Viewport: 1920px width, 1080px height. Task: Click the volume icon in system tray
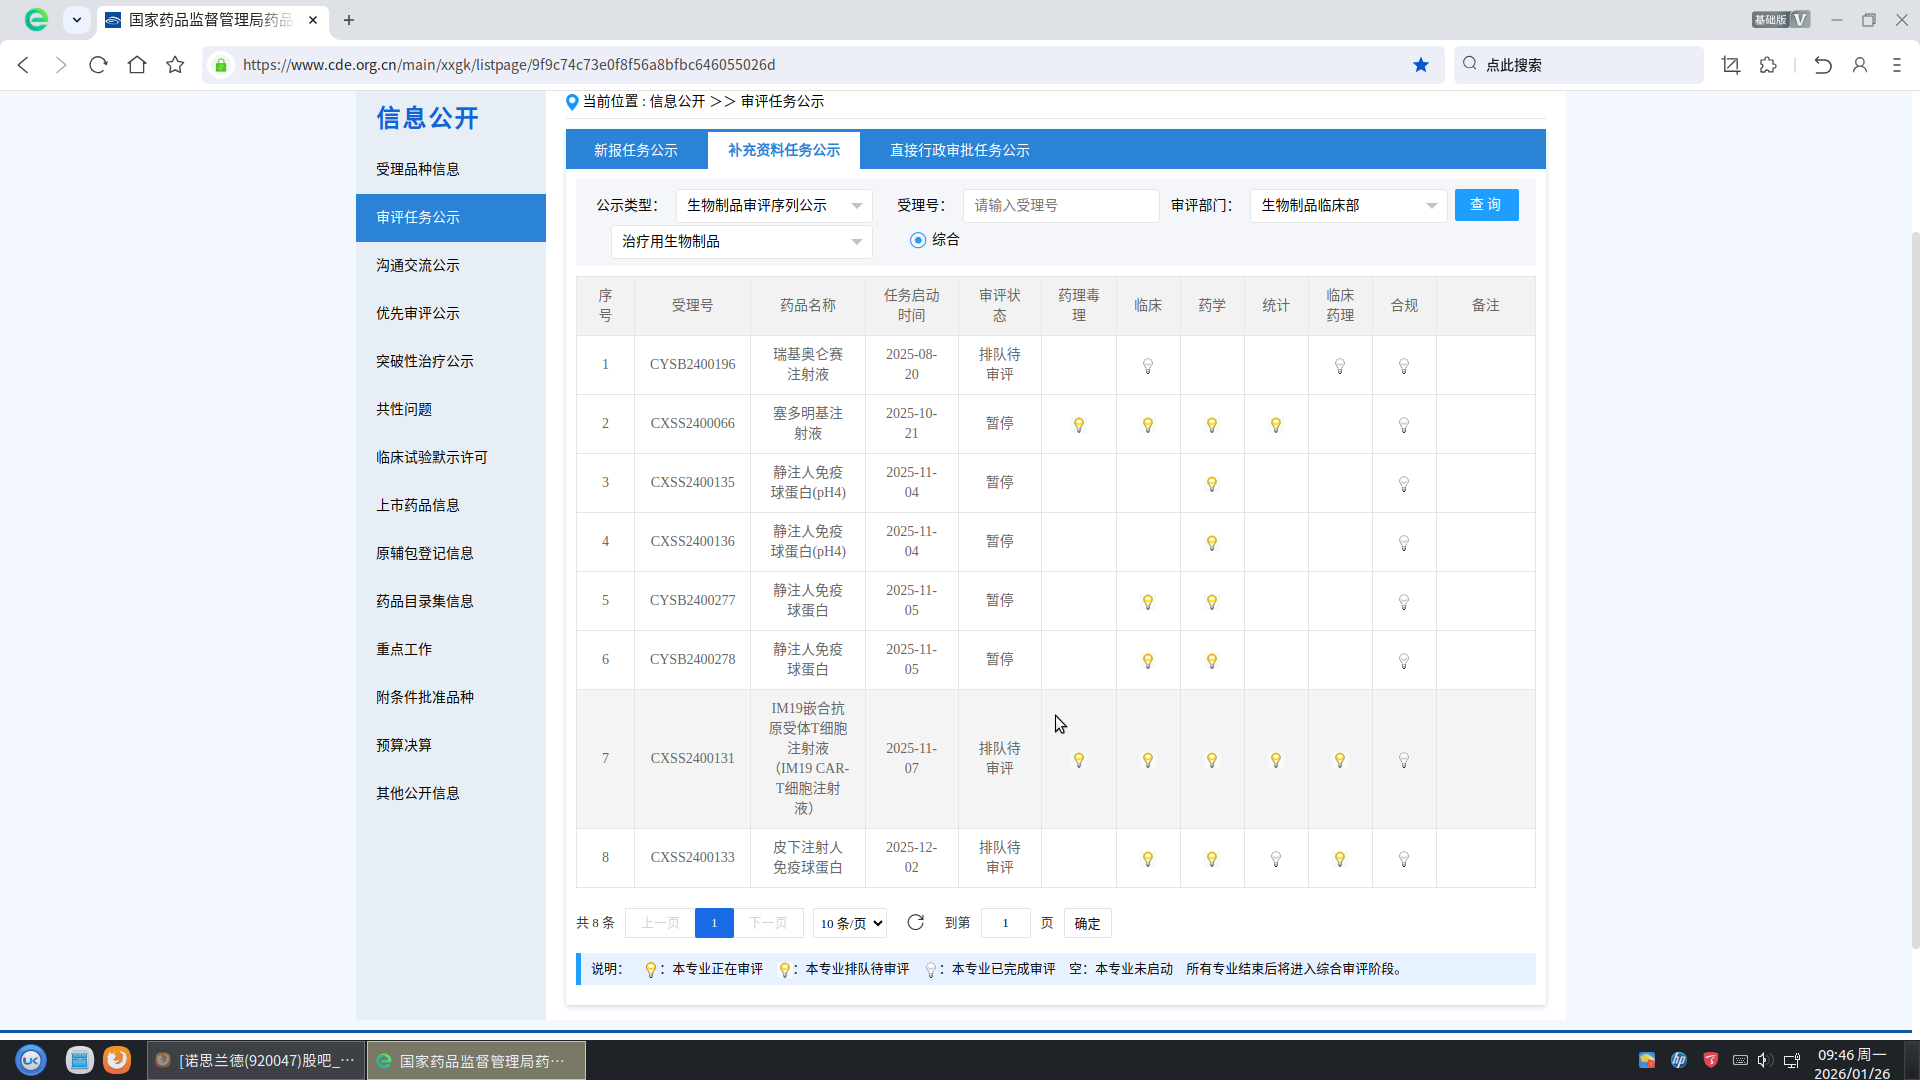[x=1764, y=1060]
